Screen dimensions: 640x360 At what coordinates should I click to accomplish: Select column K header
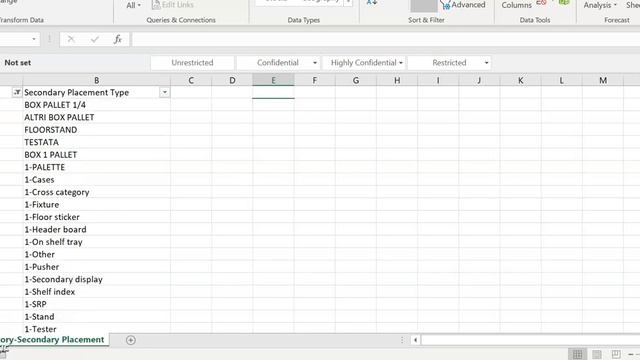[x=520, y=80]
